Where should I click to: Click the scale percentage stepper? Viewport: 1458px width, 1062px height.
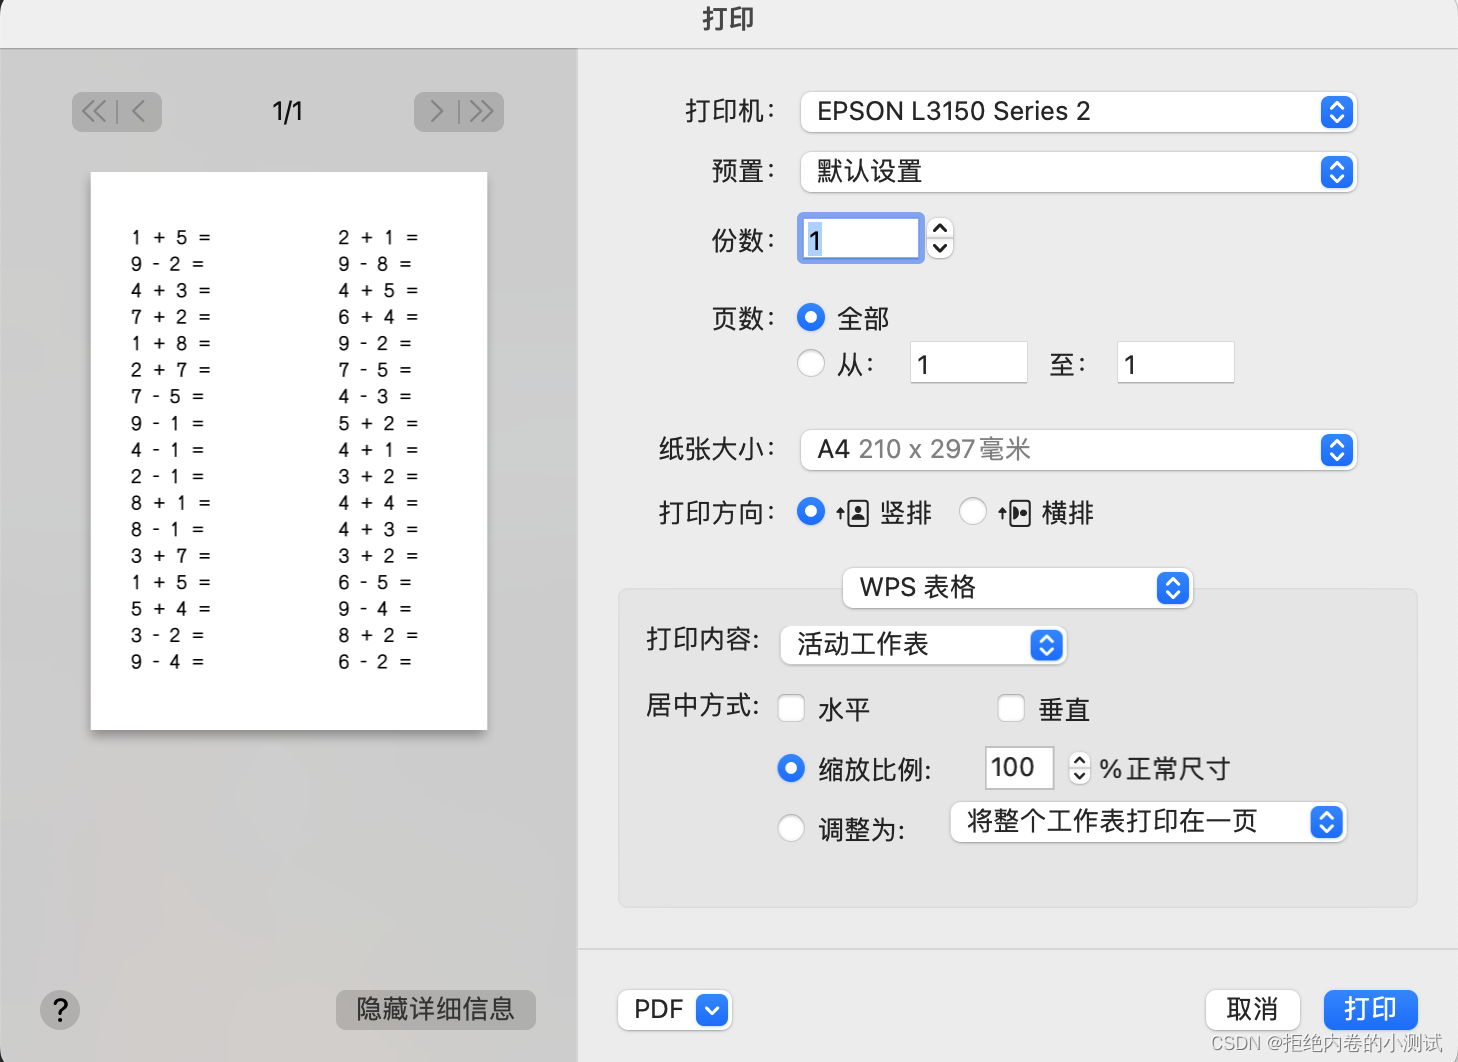(x=1079, y=768)
